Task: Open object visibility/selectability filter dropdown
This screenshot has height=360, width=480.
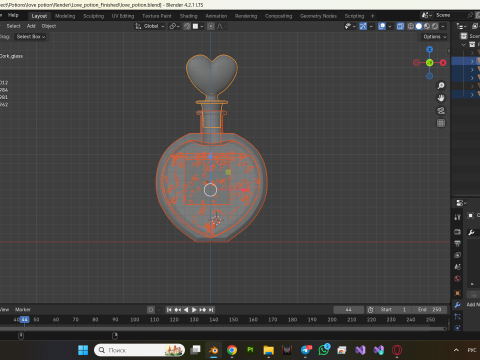Action: click(350, 26)
